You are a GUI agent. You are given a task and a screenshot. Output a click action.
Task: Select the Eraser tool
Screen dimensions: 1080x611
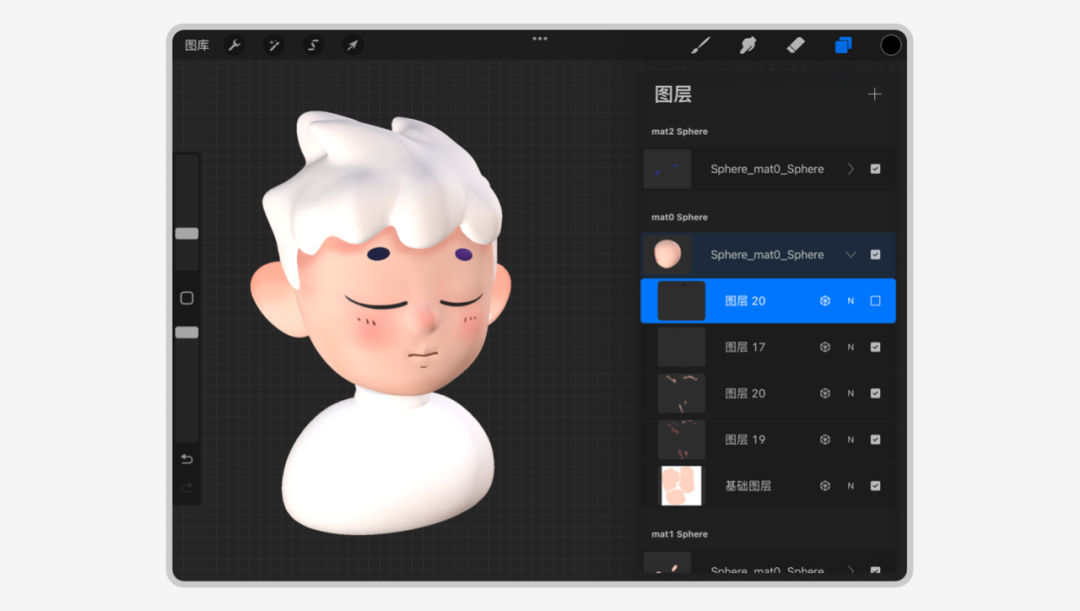tap(796, 45)
